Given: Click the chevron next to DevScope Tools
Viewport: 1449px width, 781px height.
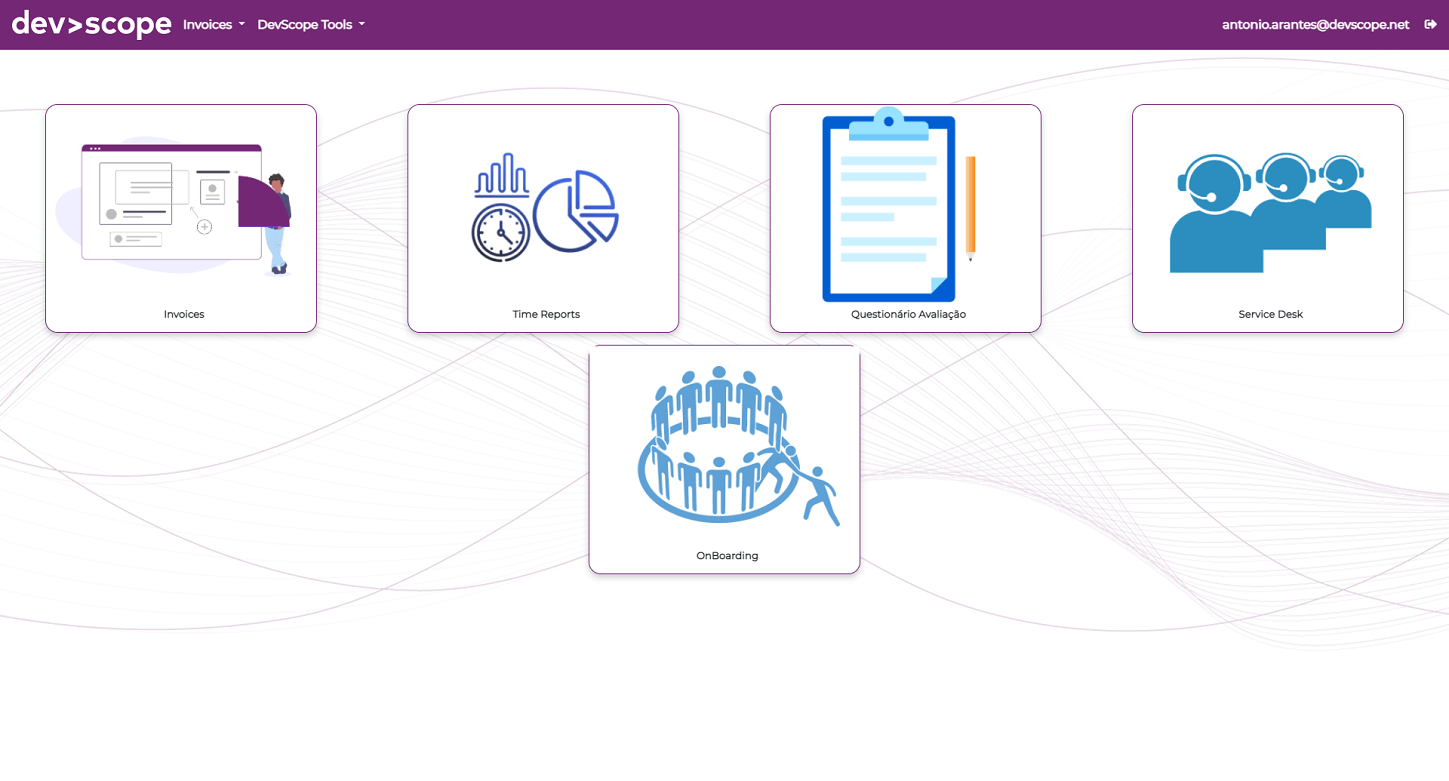Looking at the screenshot, I should pos(360,25).
